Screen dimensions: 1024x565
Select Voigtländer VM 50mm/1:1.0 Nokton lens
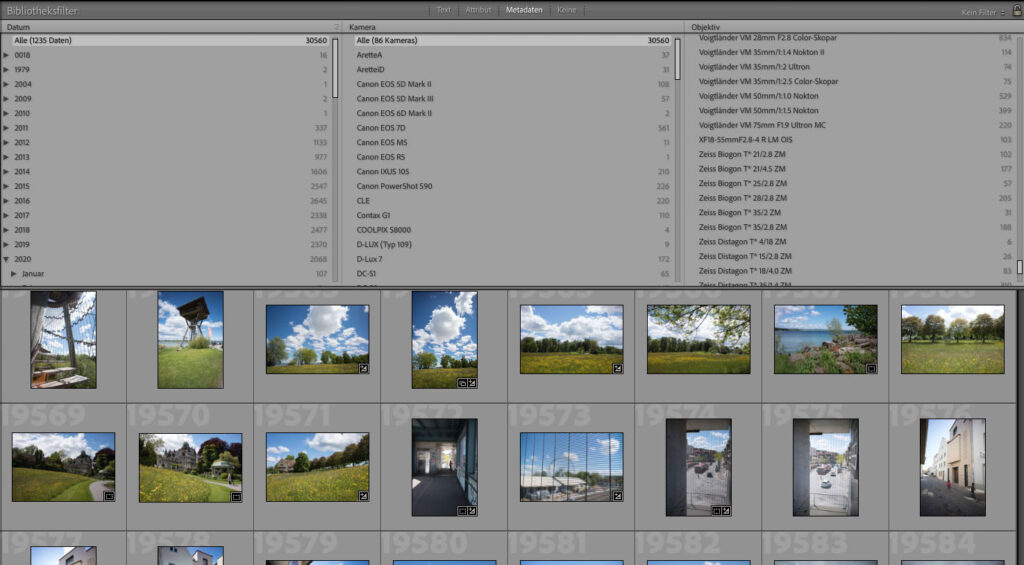pos(855,96)
